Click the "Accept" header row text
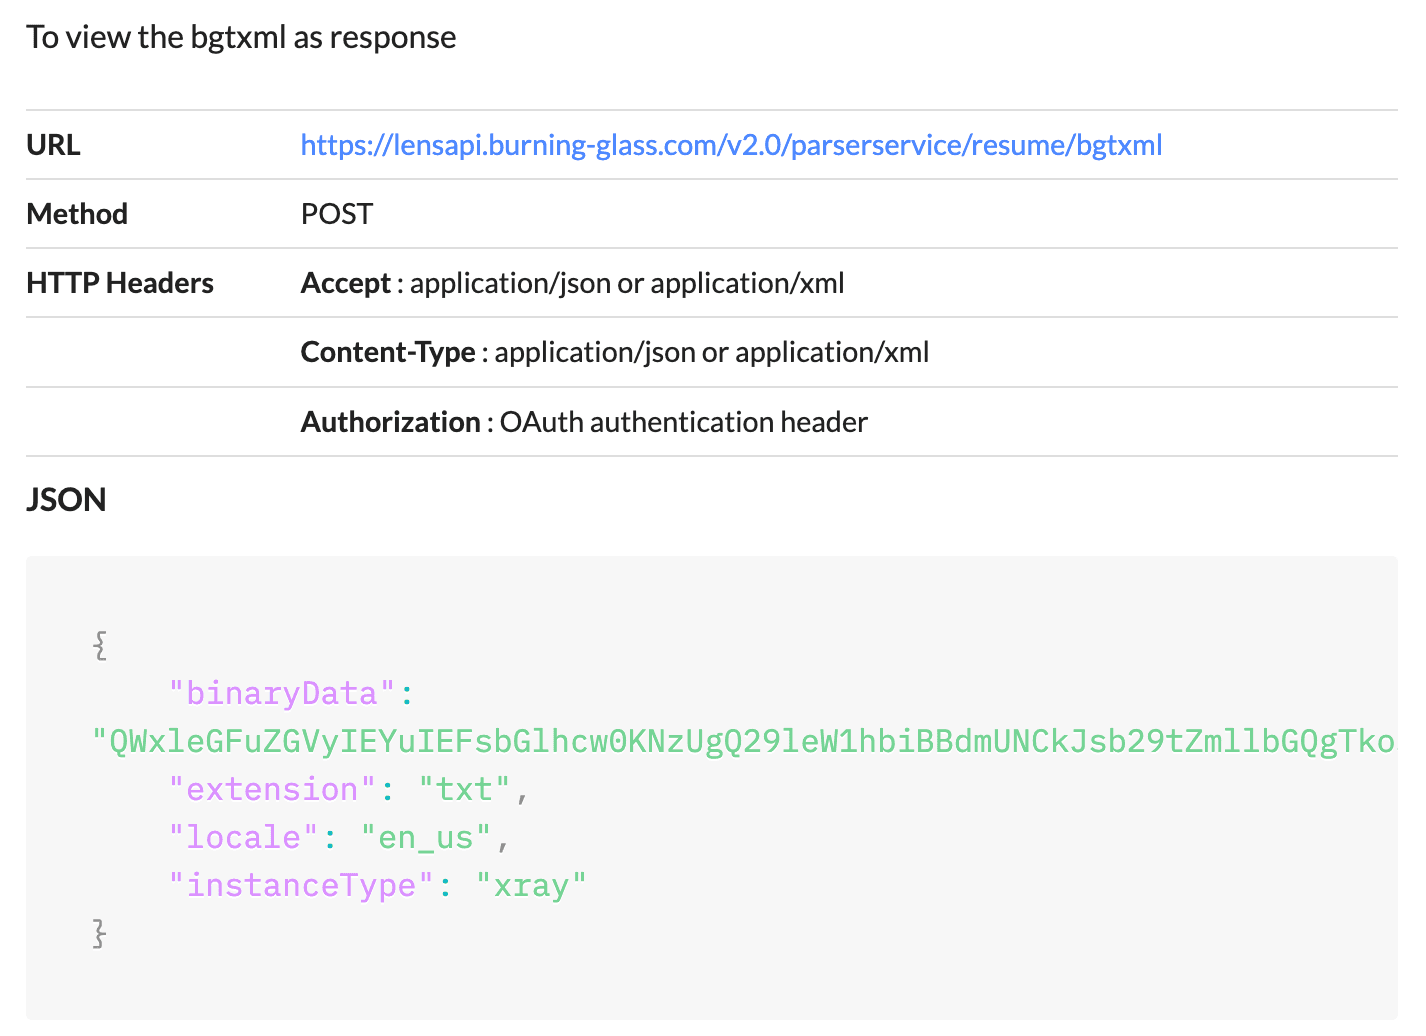The height and width of the screenshot is (1036, 1426). pos(573,283)
